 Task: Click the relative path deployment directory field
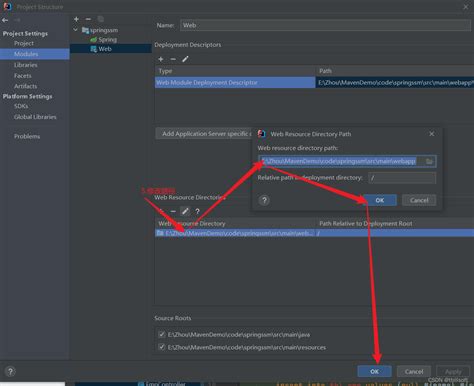[402, 178]
